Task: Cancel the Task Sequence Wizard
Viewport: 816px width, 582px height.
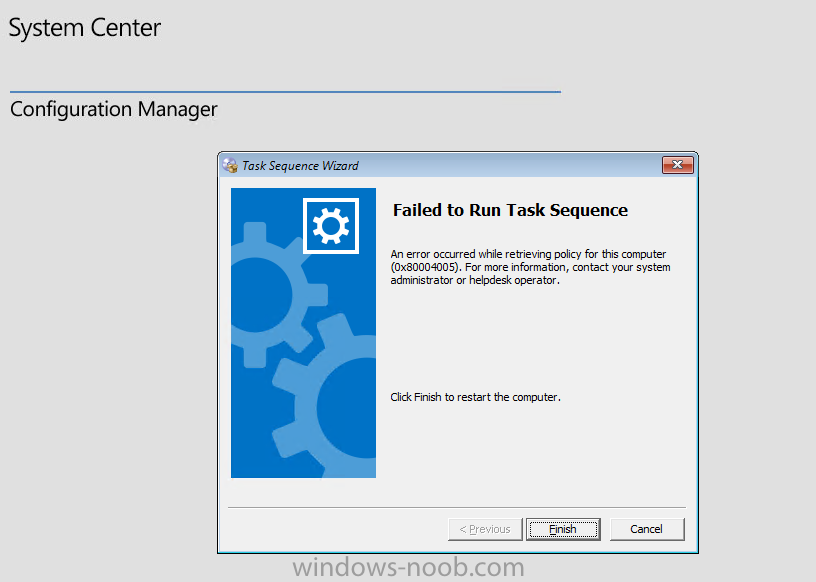Action: coord(647,529)
